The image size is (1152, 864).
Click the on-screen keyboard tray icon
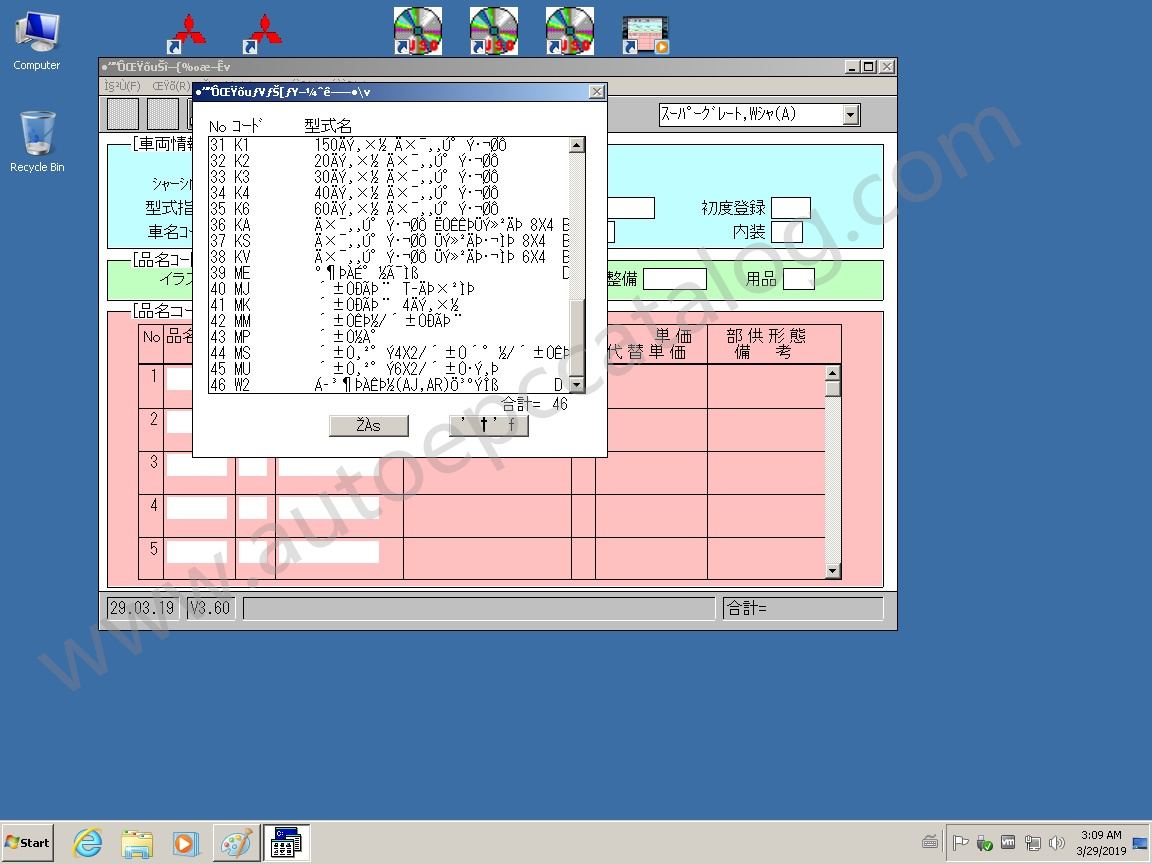(929, 843)
